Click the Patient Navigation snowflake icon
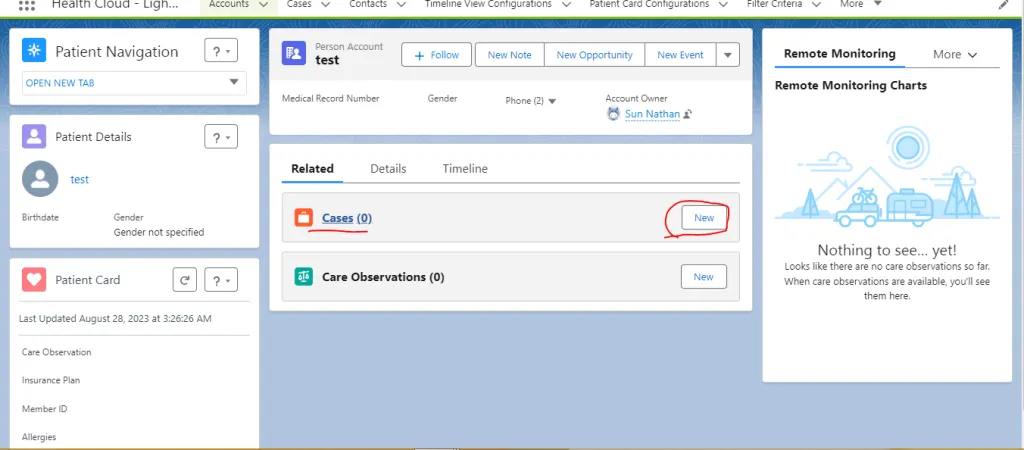 [34, 50]
